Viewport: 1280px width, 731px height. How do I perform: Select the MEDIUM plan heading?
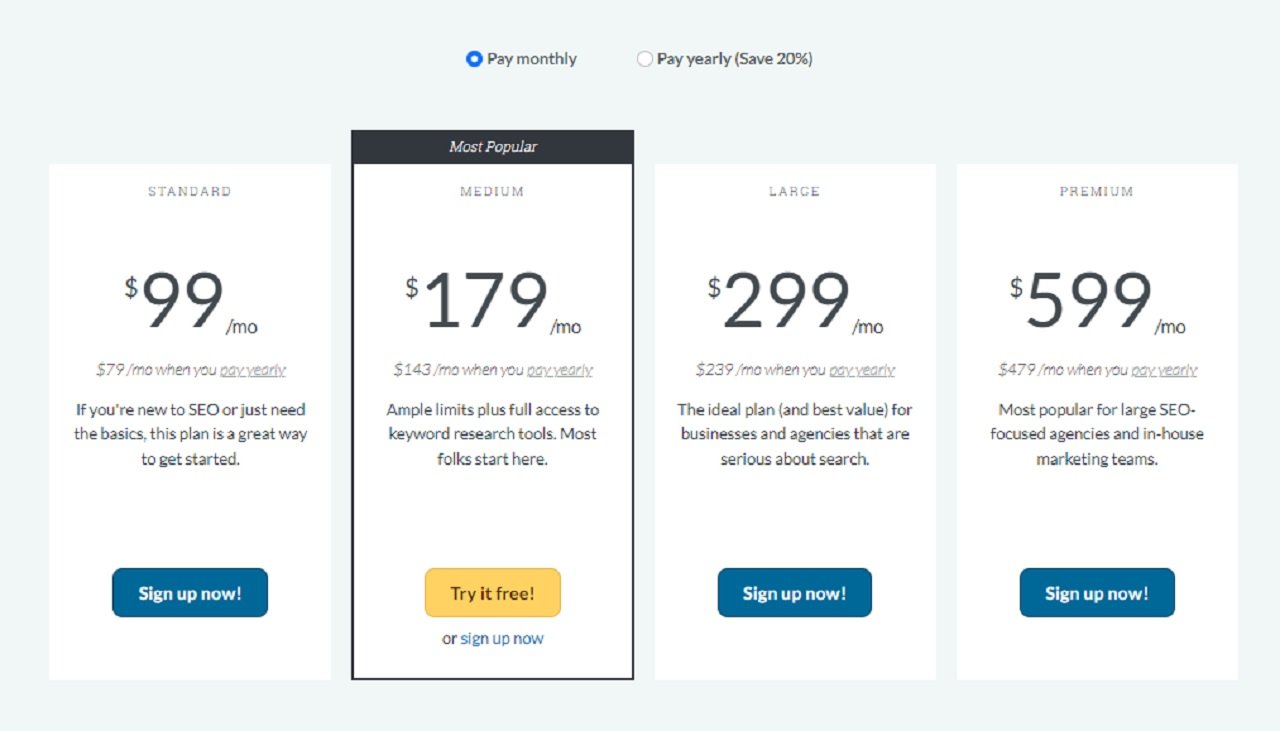[492, 191]
